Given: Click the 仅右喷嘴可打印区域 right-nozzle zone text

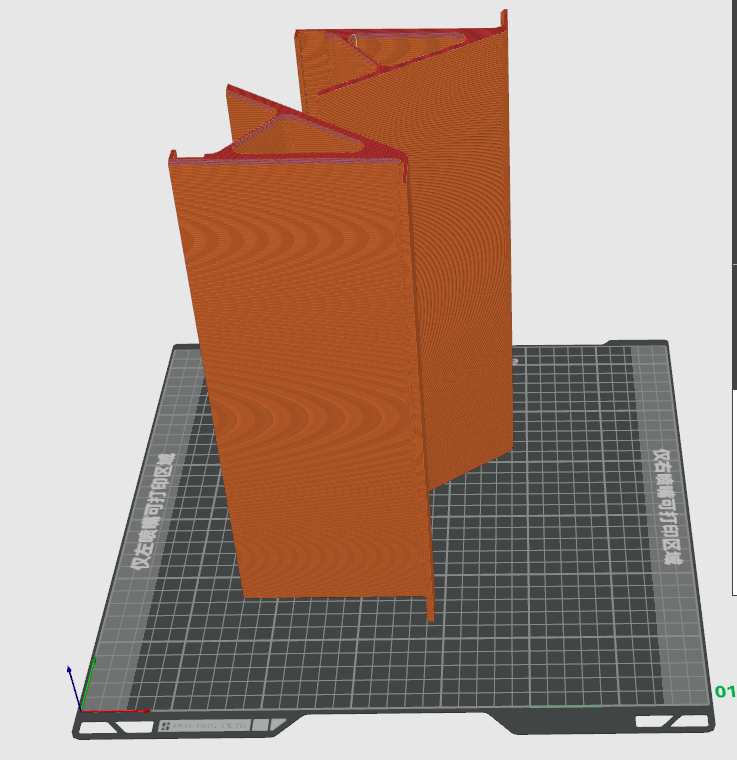Looking at the screenshot, I should [668, 507].
